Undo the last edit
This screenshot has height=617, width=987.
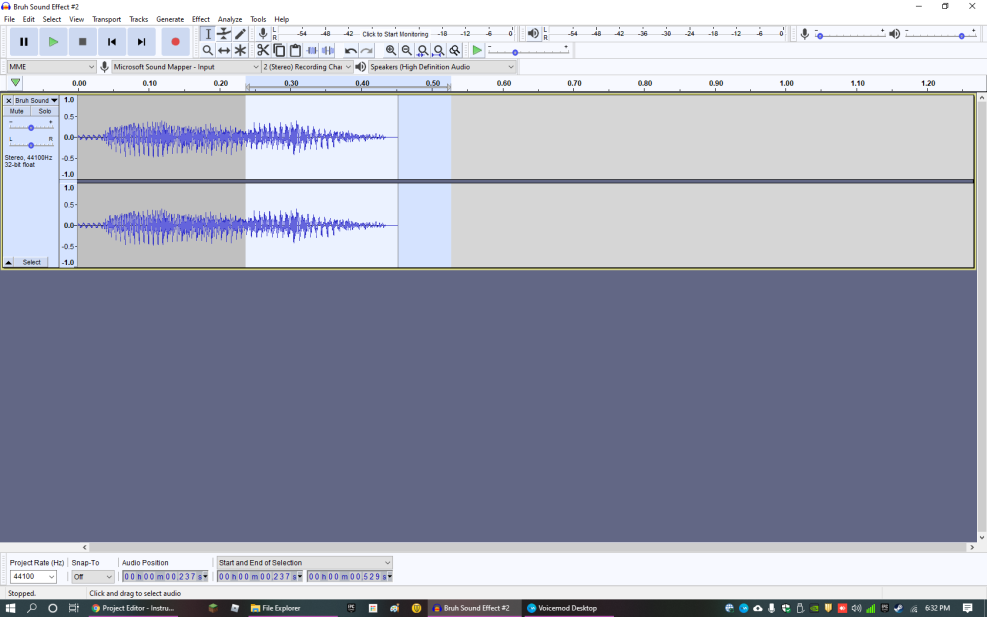pyautogui.click(x=351, y=50)
